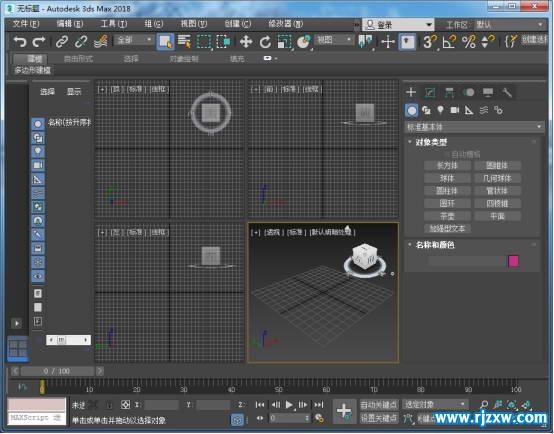Viewport: 554px width, 434px height.
Task: Click the Select and Link chain icon
Action: [x=62, y=42]
